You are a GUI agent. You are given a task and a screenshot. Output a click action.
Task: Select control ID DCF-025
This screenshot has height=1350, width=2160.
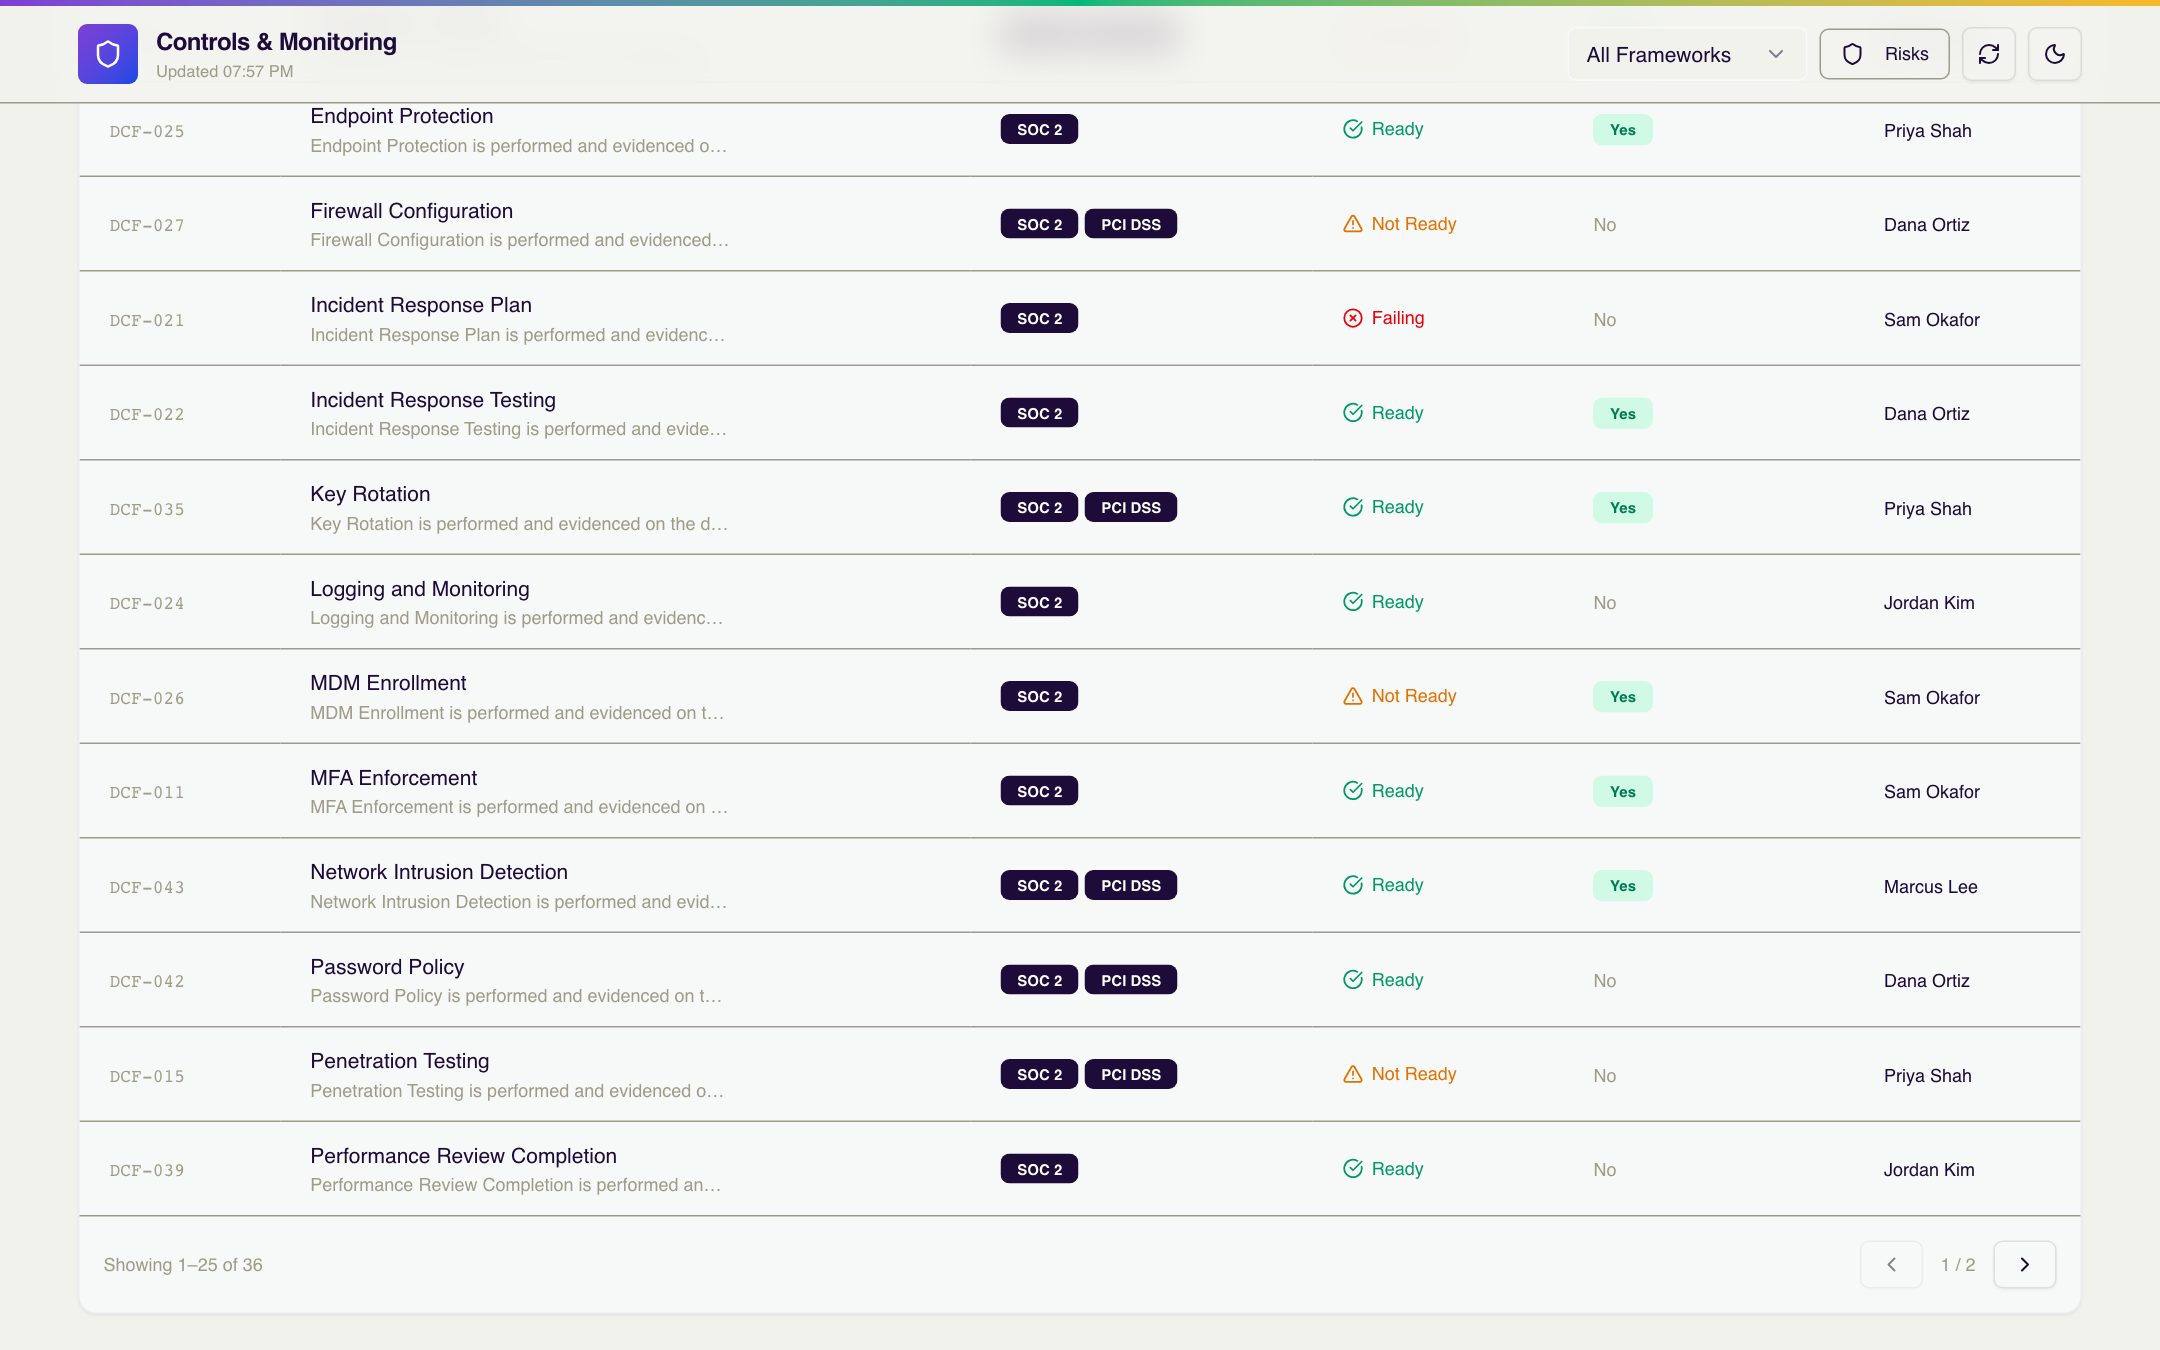click(147, 131)
